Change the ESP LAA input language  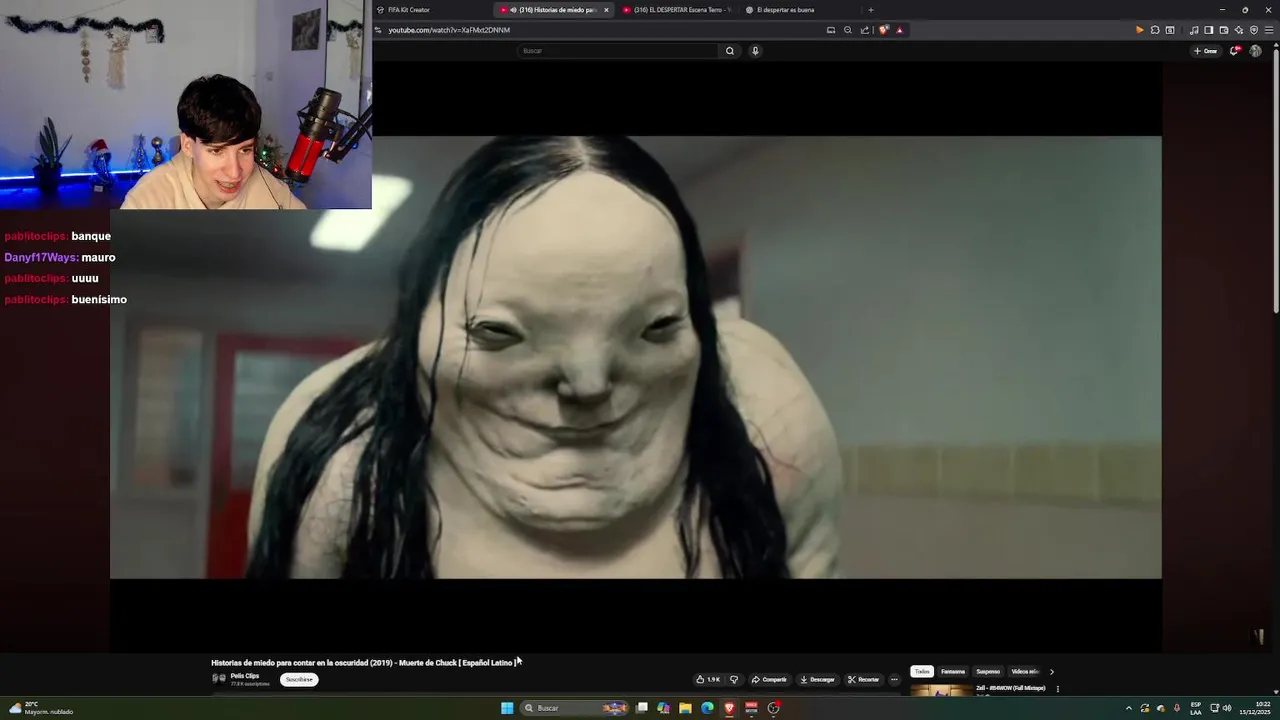[1196, 708]
